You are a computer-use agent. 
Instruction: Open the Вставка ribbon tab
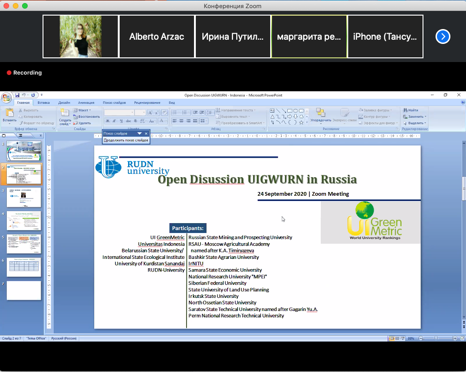coord(44,103)
